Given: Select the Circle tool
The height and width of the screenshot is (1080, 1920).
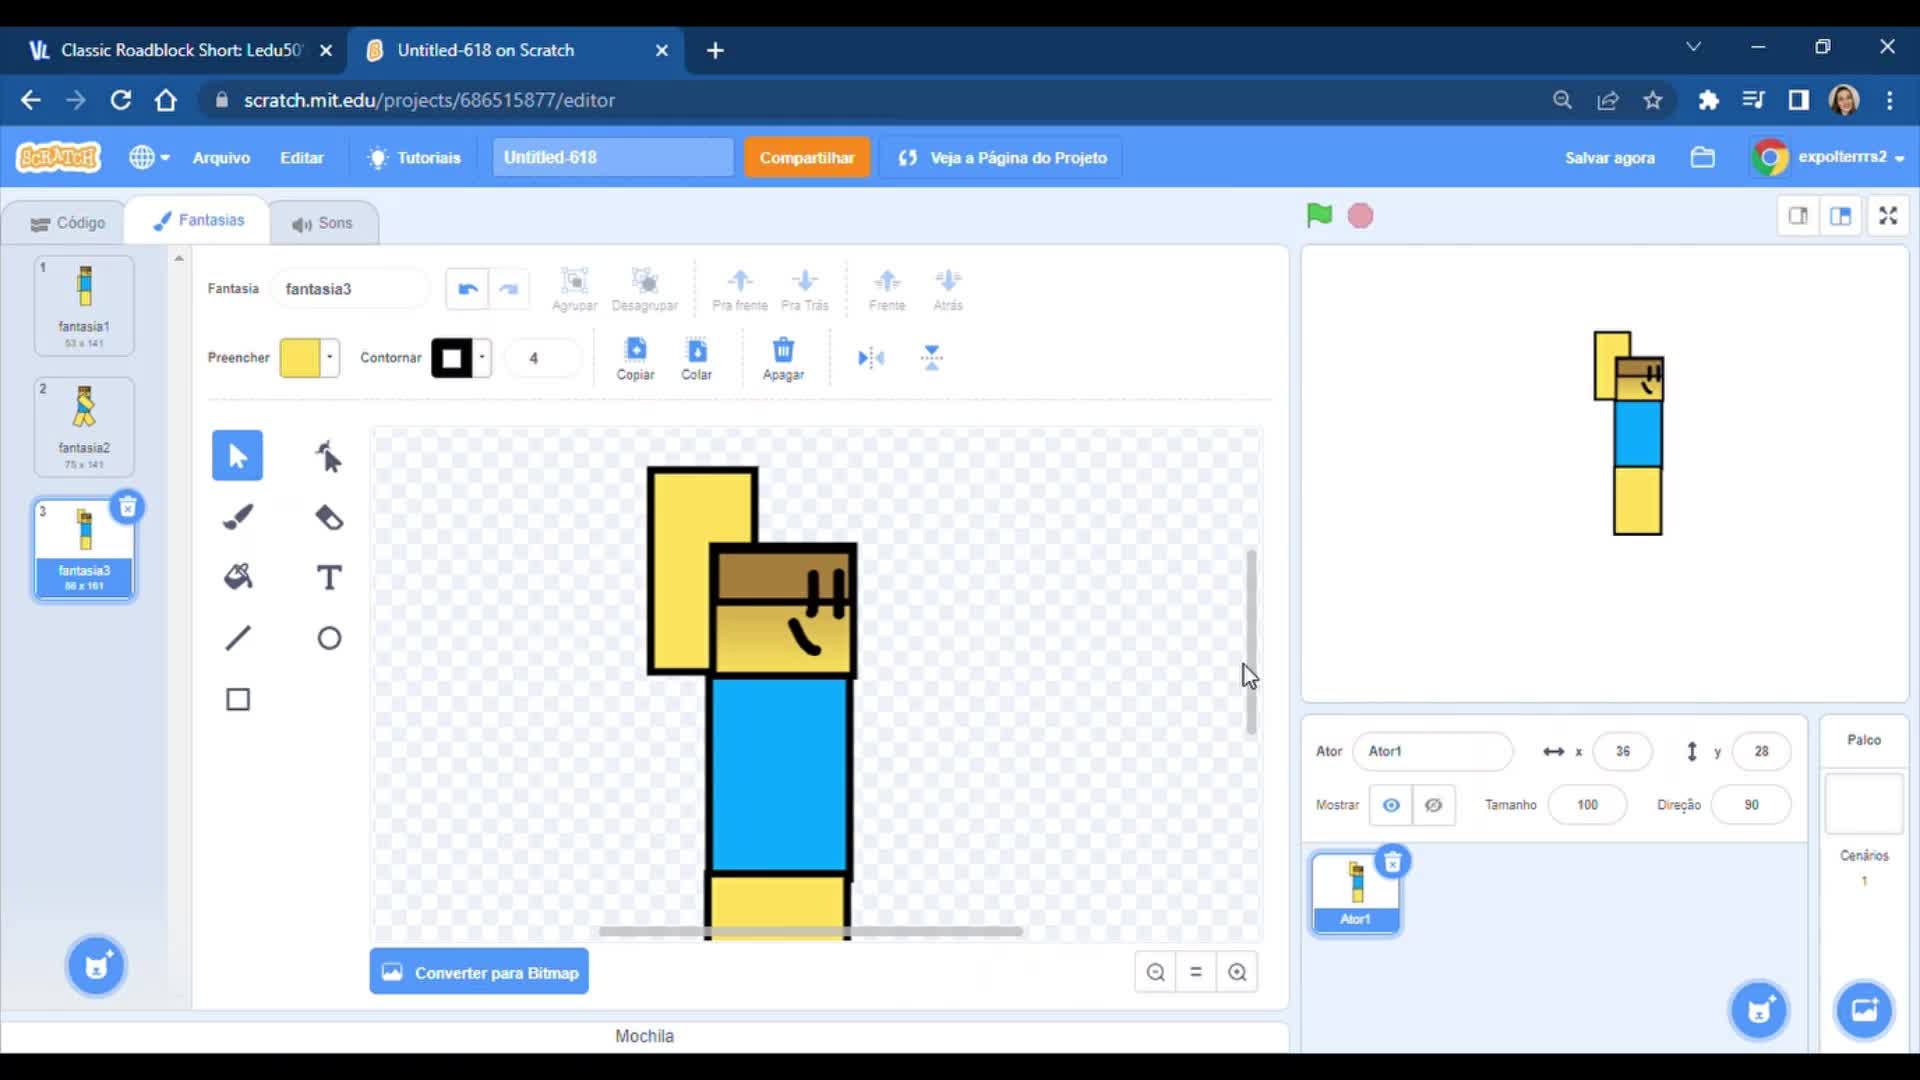Looking at the screenshot, I should pyautogui.click(x=329, y=638).
